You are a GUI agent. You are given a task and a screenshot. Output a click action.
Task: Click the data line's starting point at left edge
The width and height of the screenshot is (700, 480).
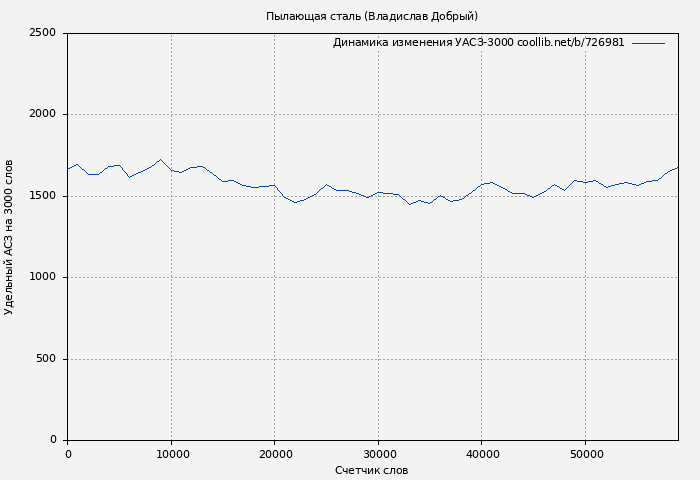click(68, 168)
